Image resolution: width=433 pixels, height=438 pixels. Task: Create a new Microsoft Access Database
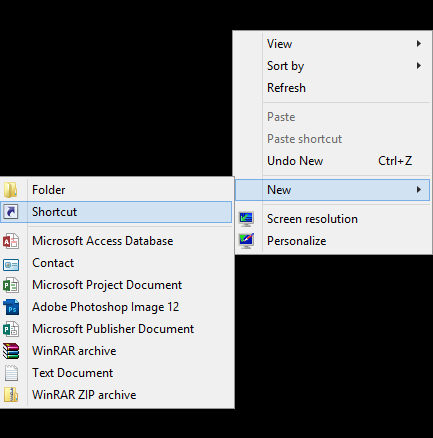pyautogui.click(x=116, y=241)
